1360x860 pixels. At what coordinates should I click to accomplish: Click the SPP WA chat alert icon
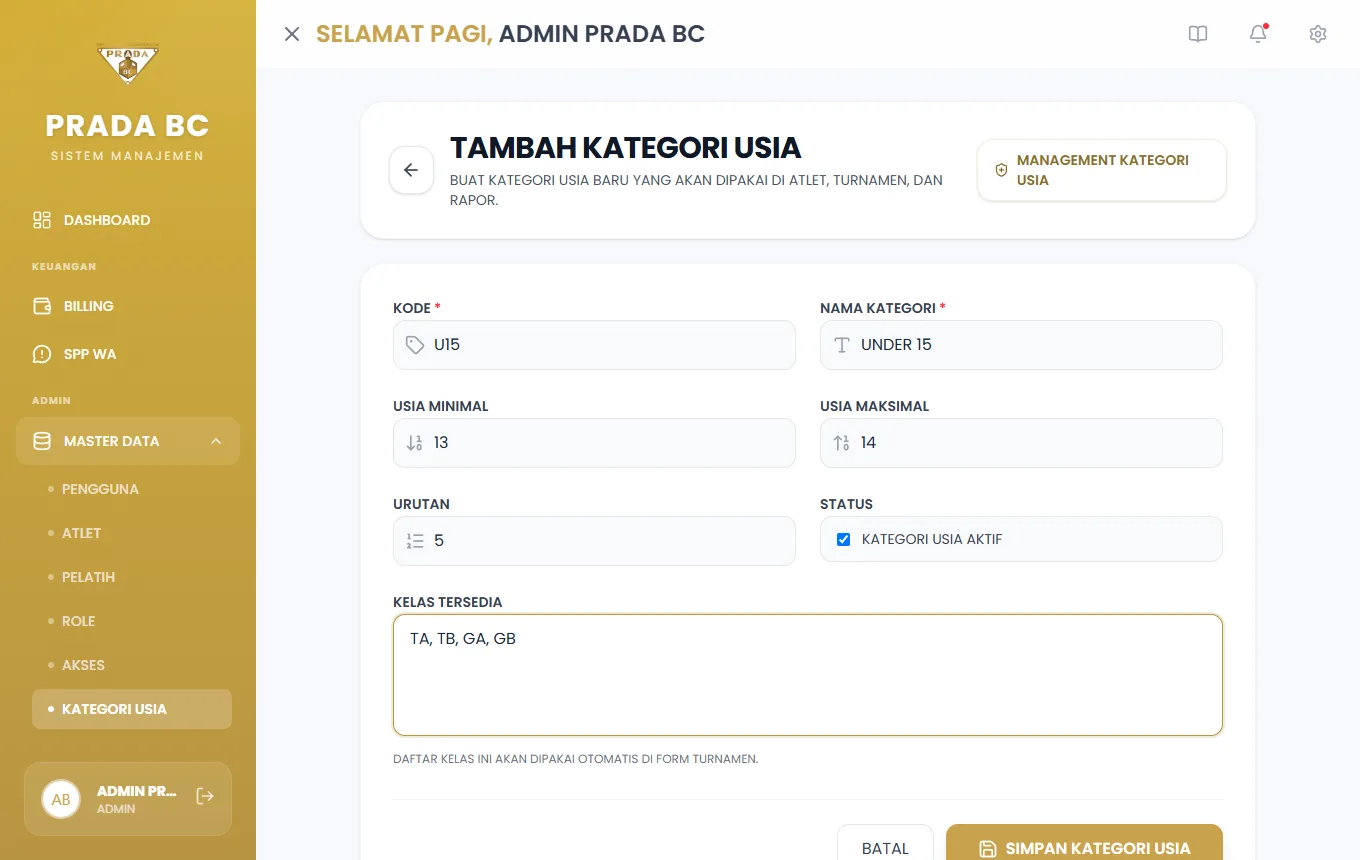(42, 354)
